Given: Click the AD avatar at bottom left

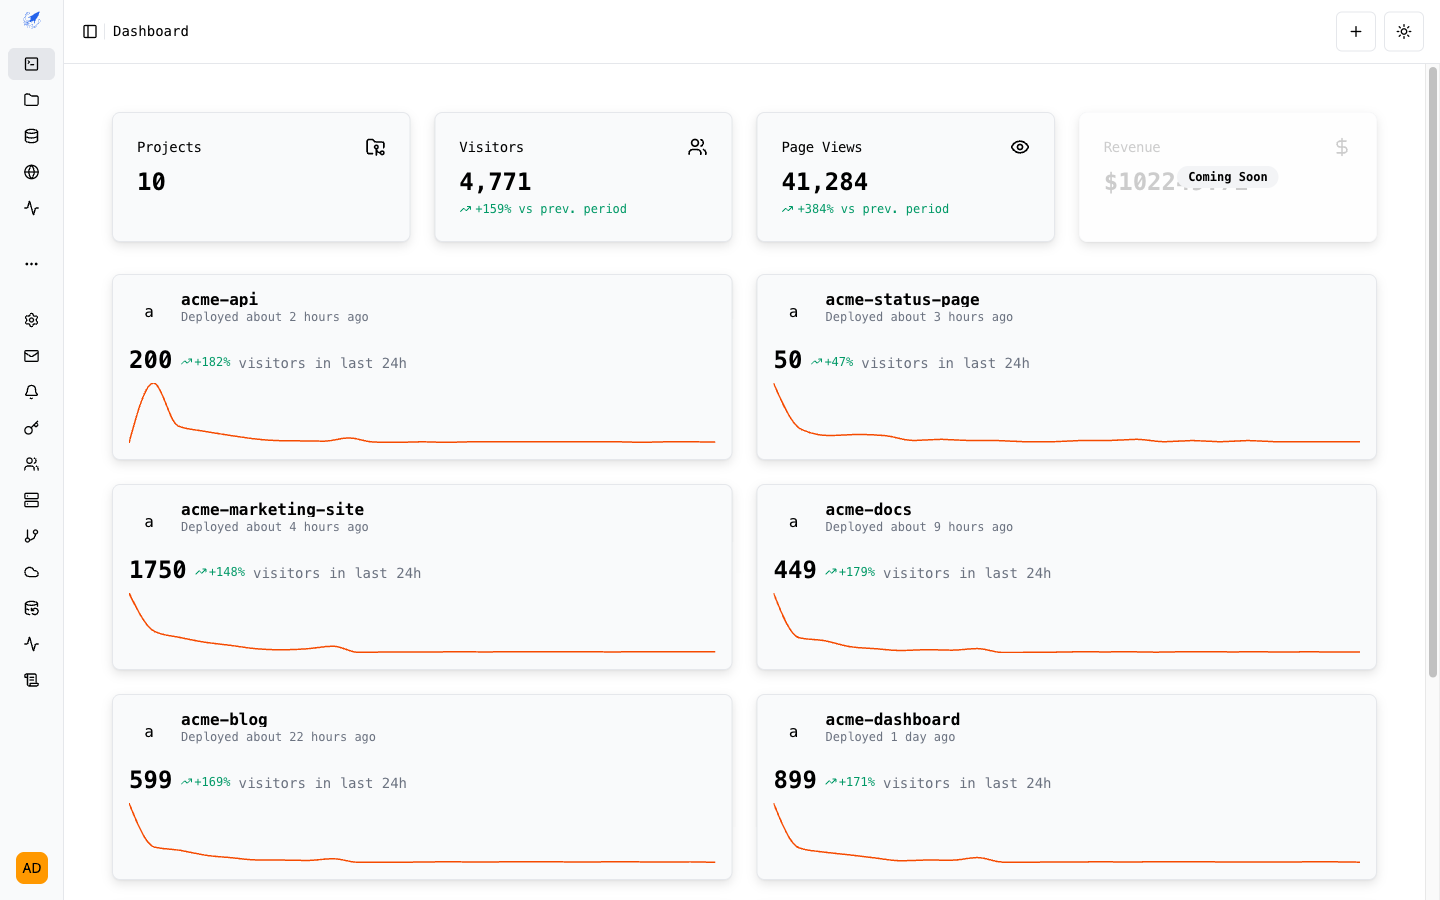Looking at the screenshot, I should pos(31,868).
